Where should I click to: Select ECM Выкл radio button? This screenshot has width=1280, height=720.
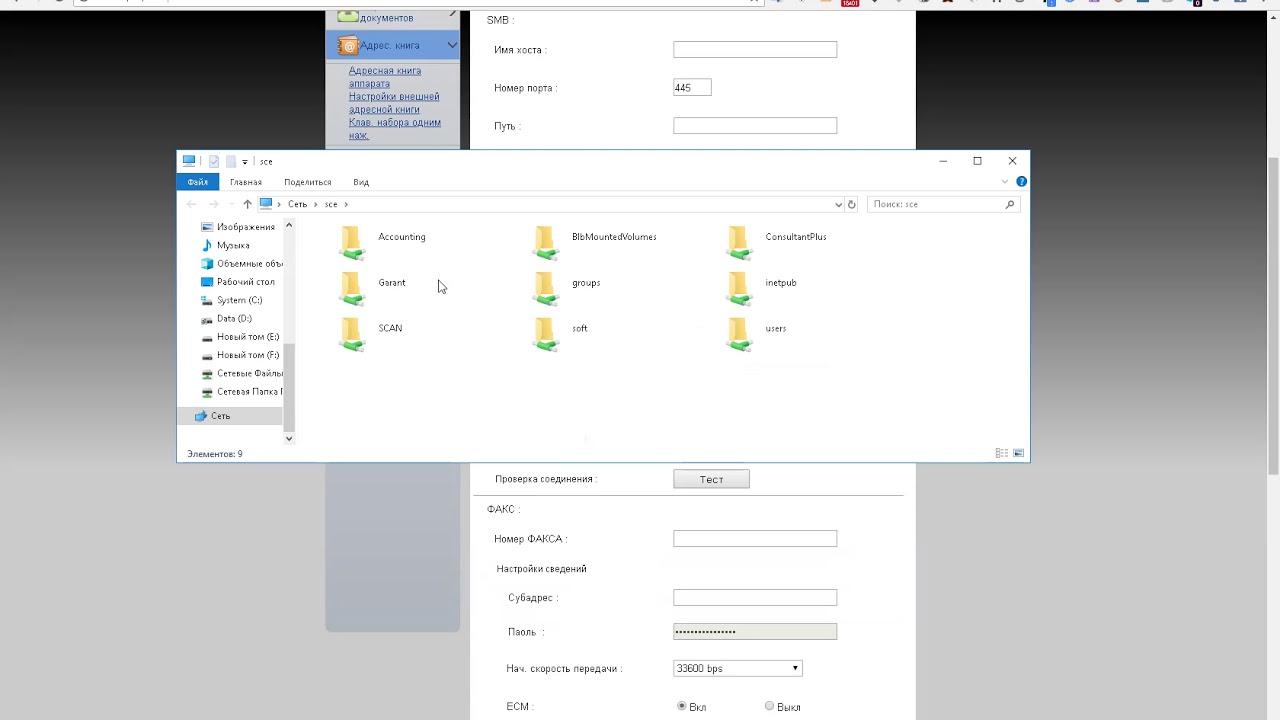(769, 706)
